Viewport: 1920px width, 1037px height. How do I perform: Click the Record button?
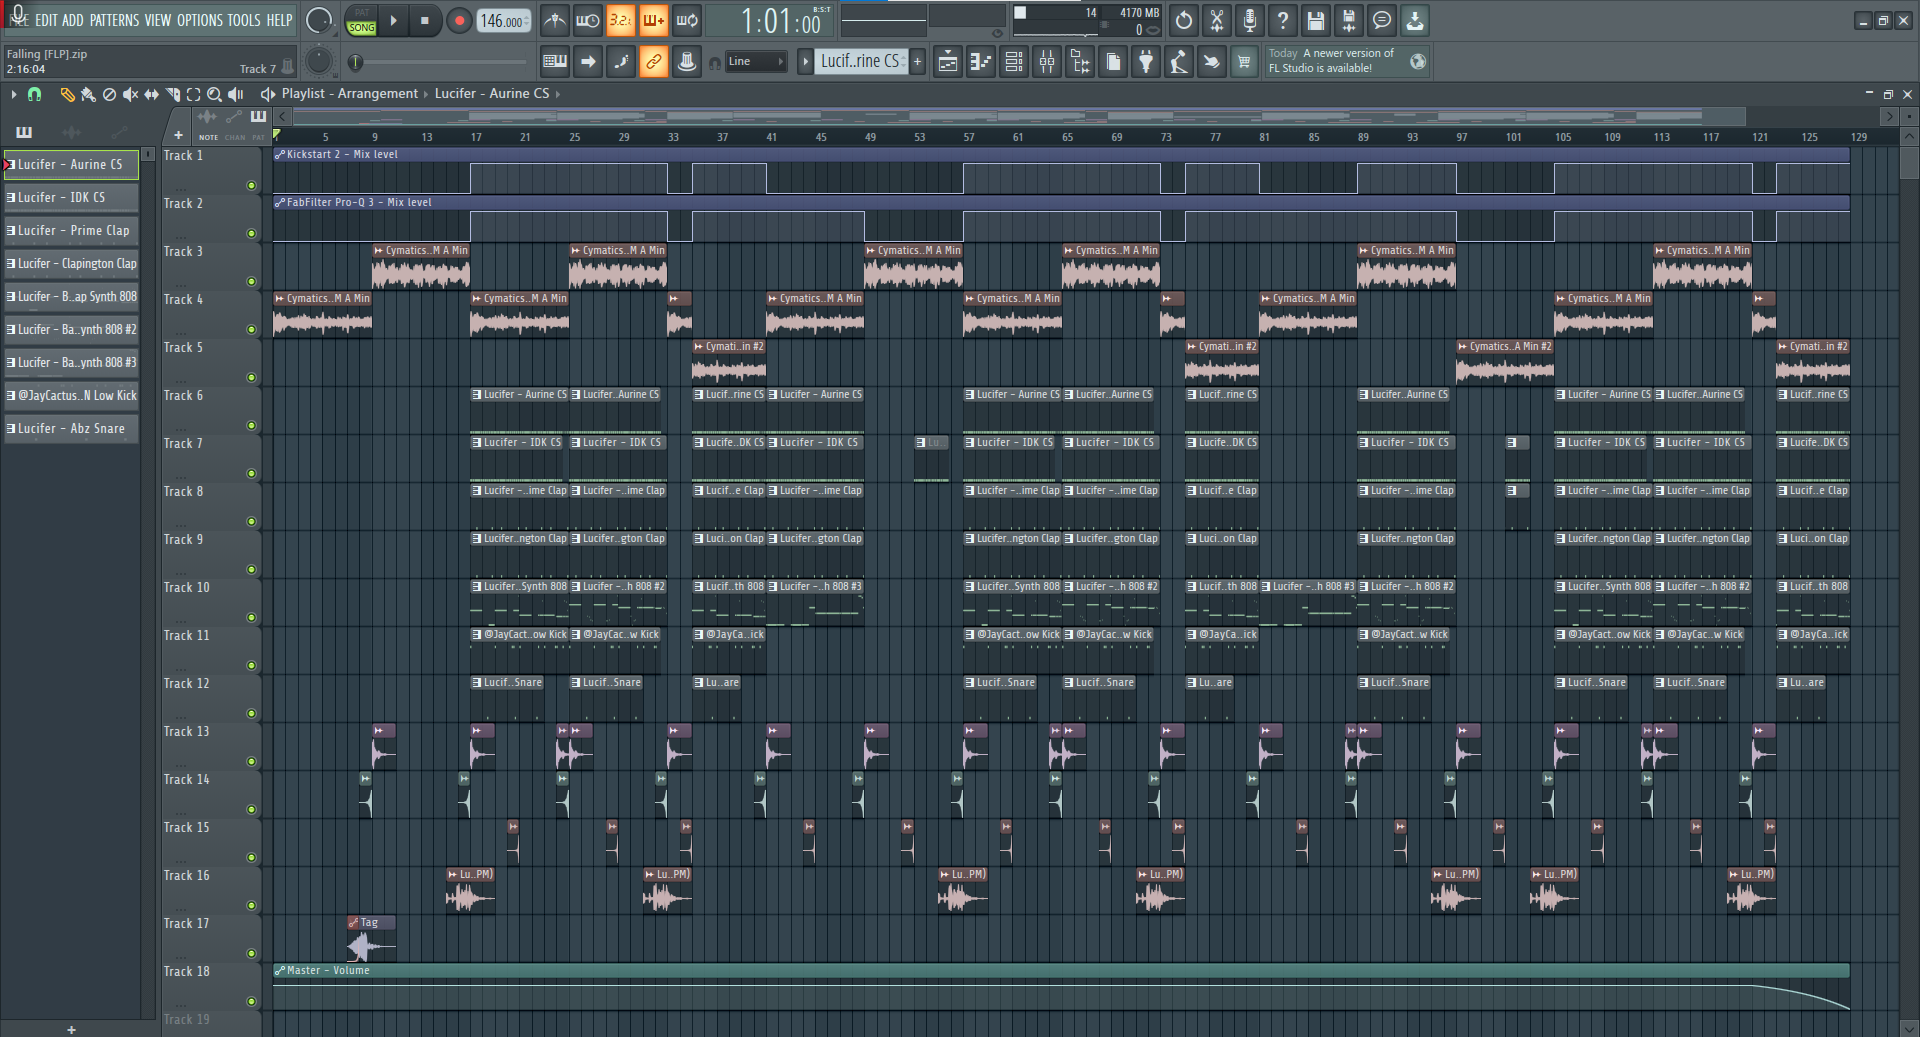[x=459, y=20]
